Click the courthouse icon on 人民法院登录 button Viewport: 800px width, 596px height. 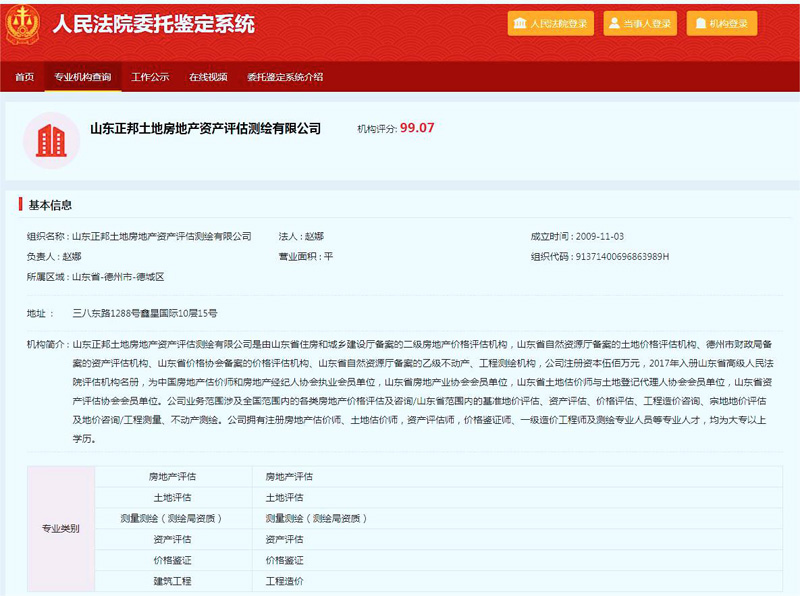tap(521, 22)
